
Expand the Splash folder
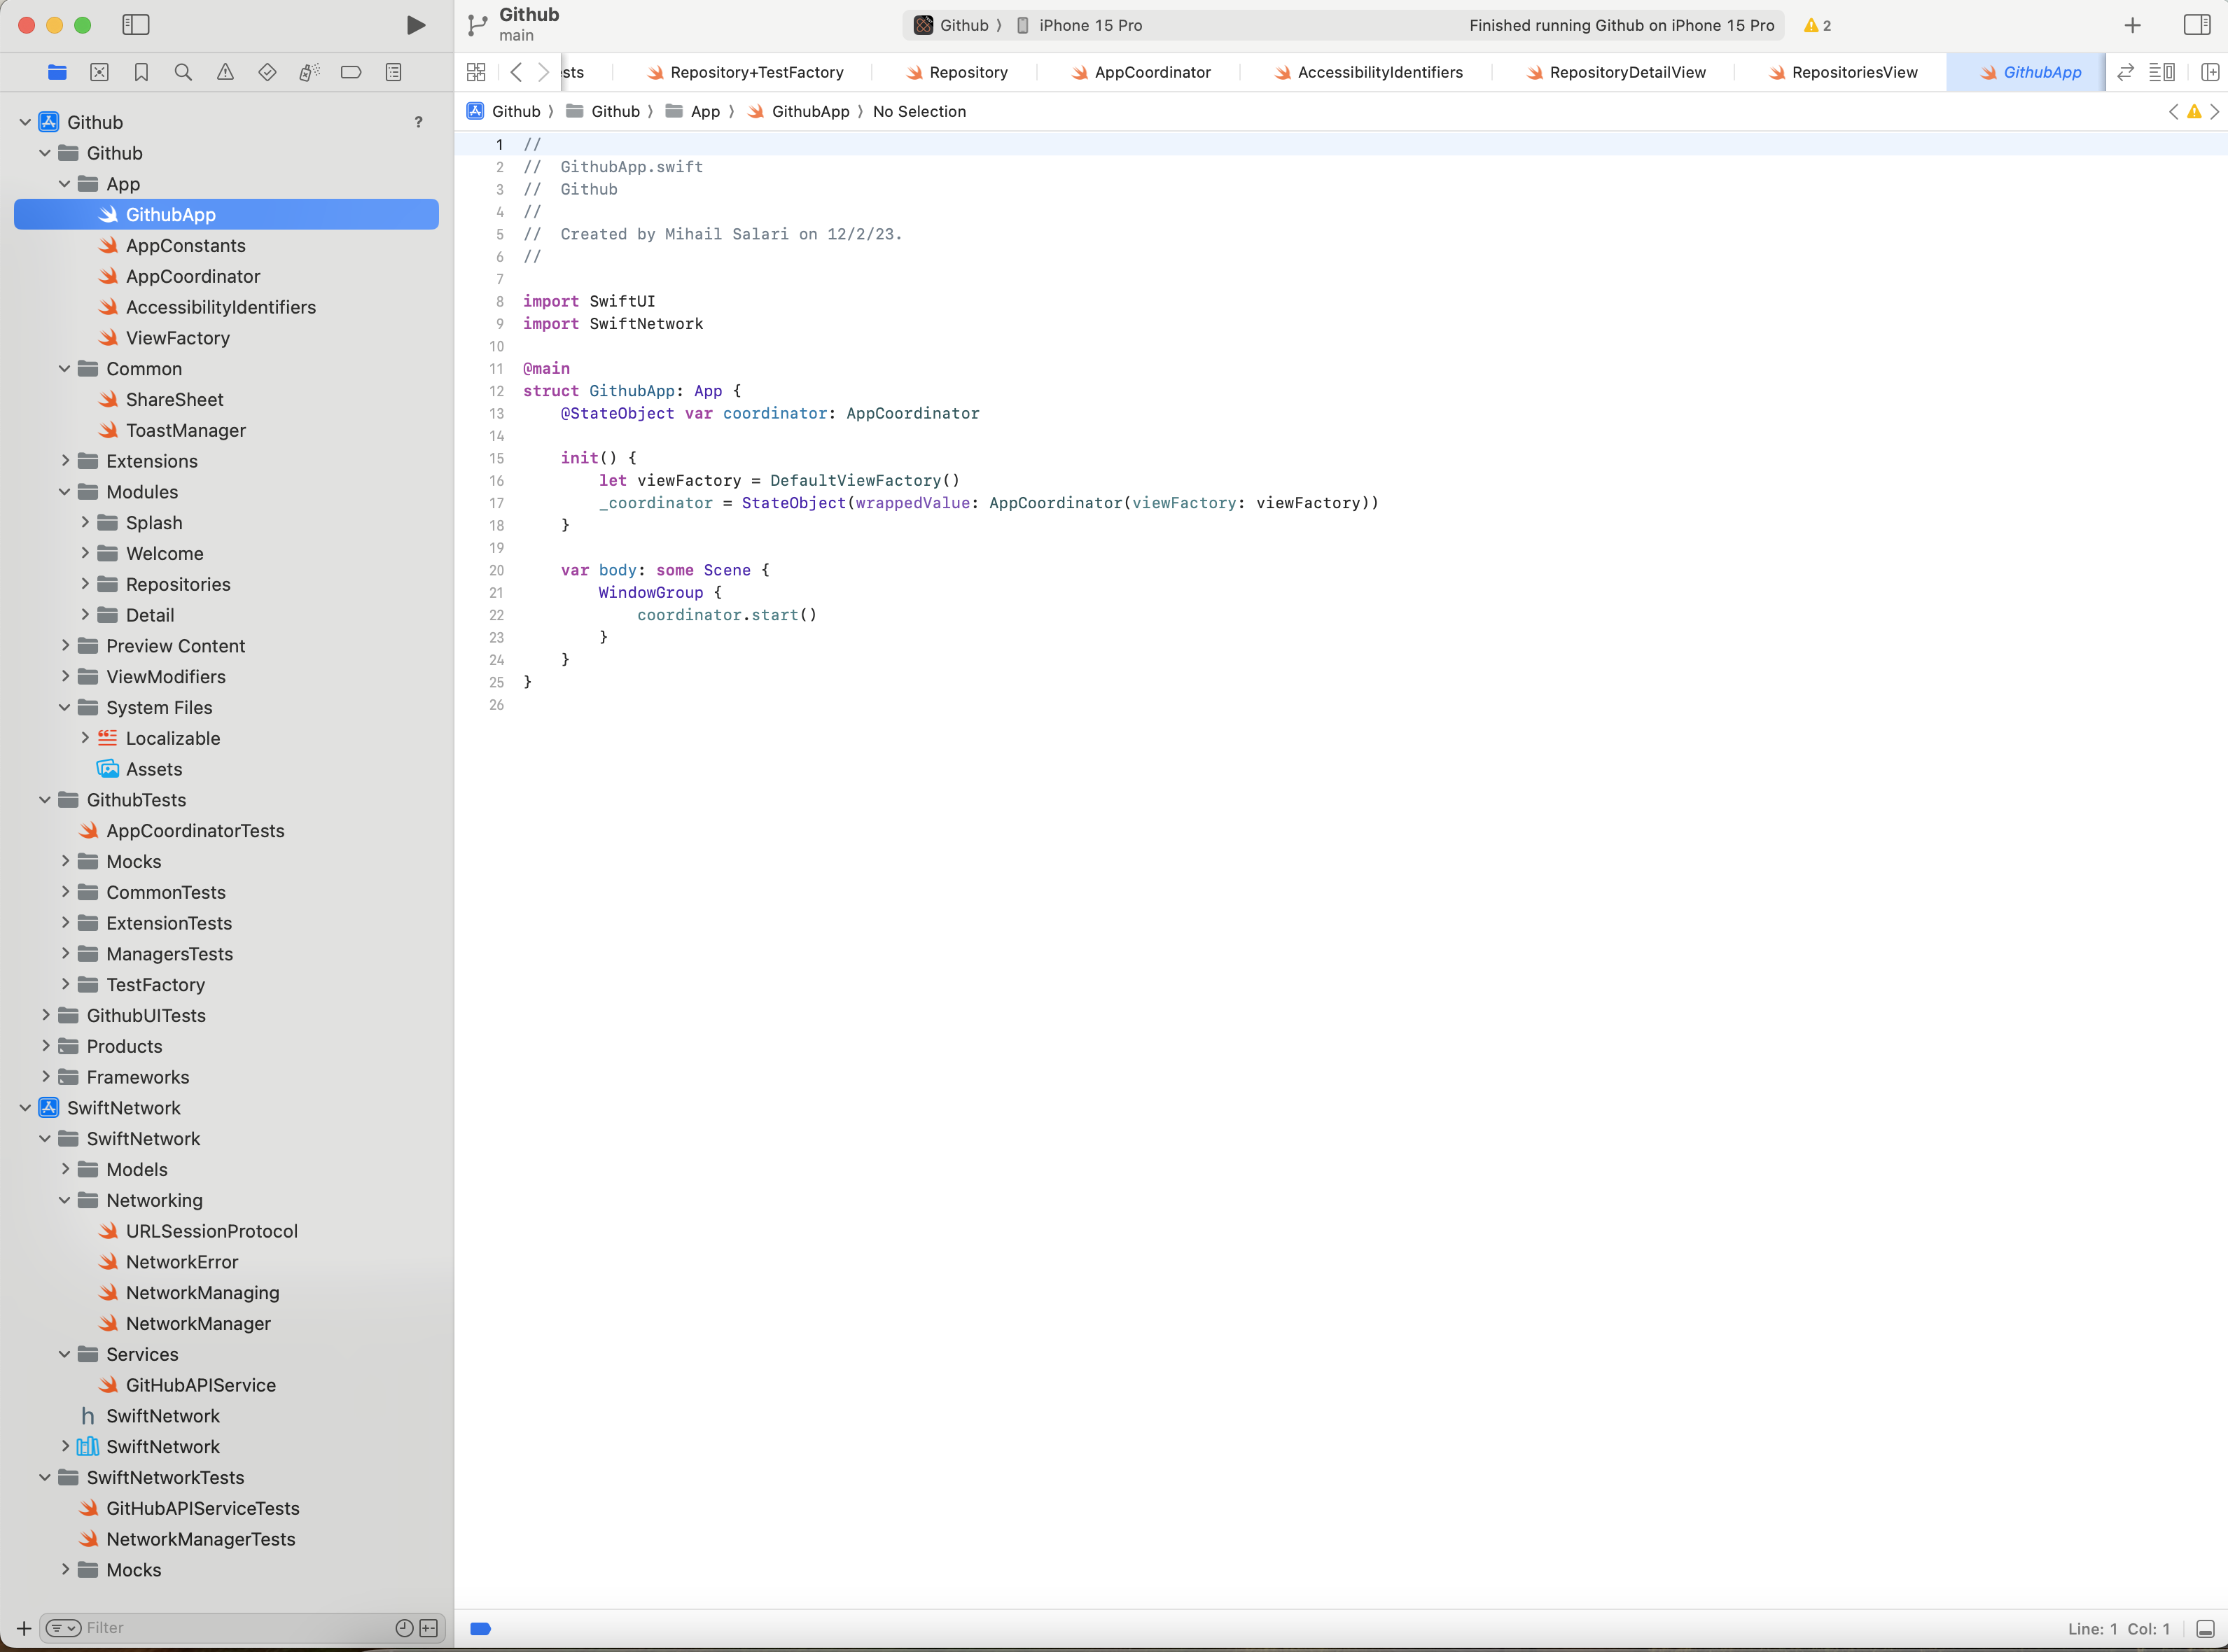pos(85,522)
